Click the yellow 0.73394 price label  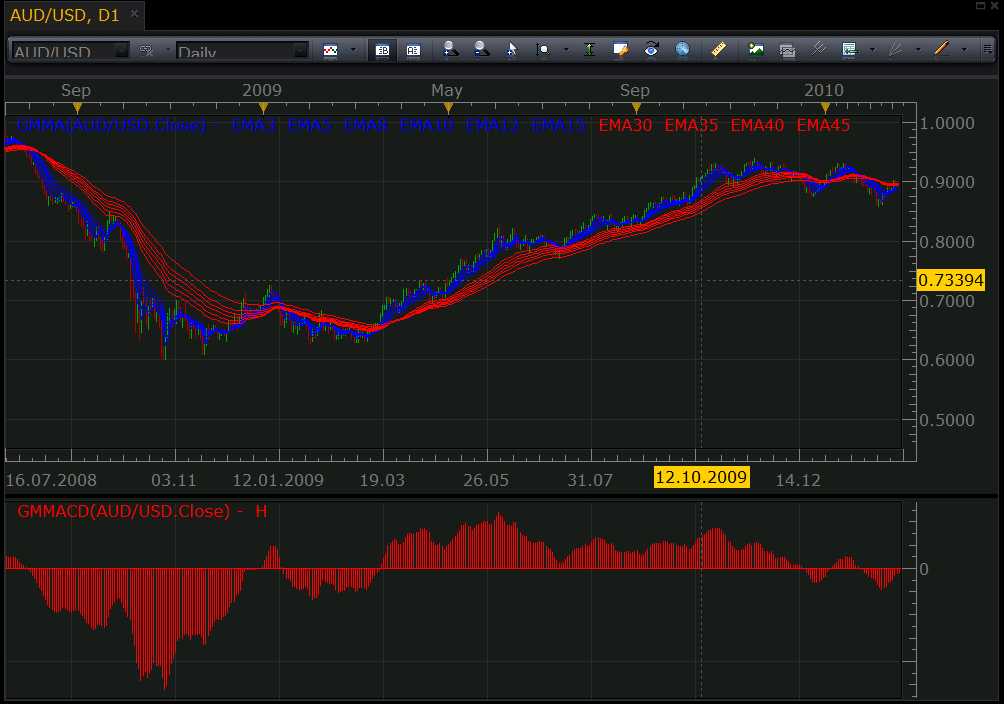coord(951,280)
